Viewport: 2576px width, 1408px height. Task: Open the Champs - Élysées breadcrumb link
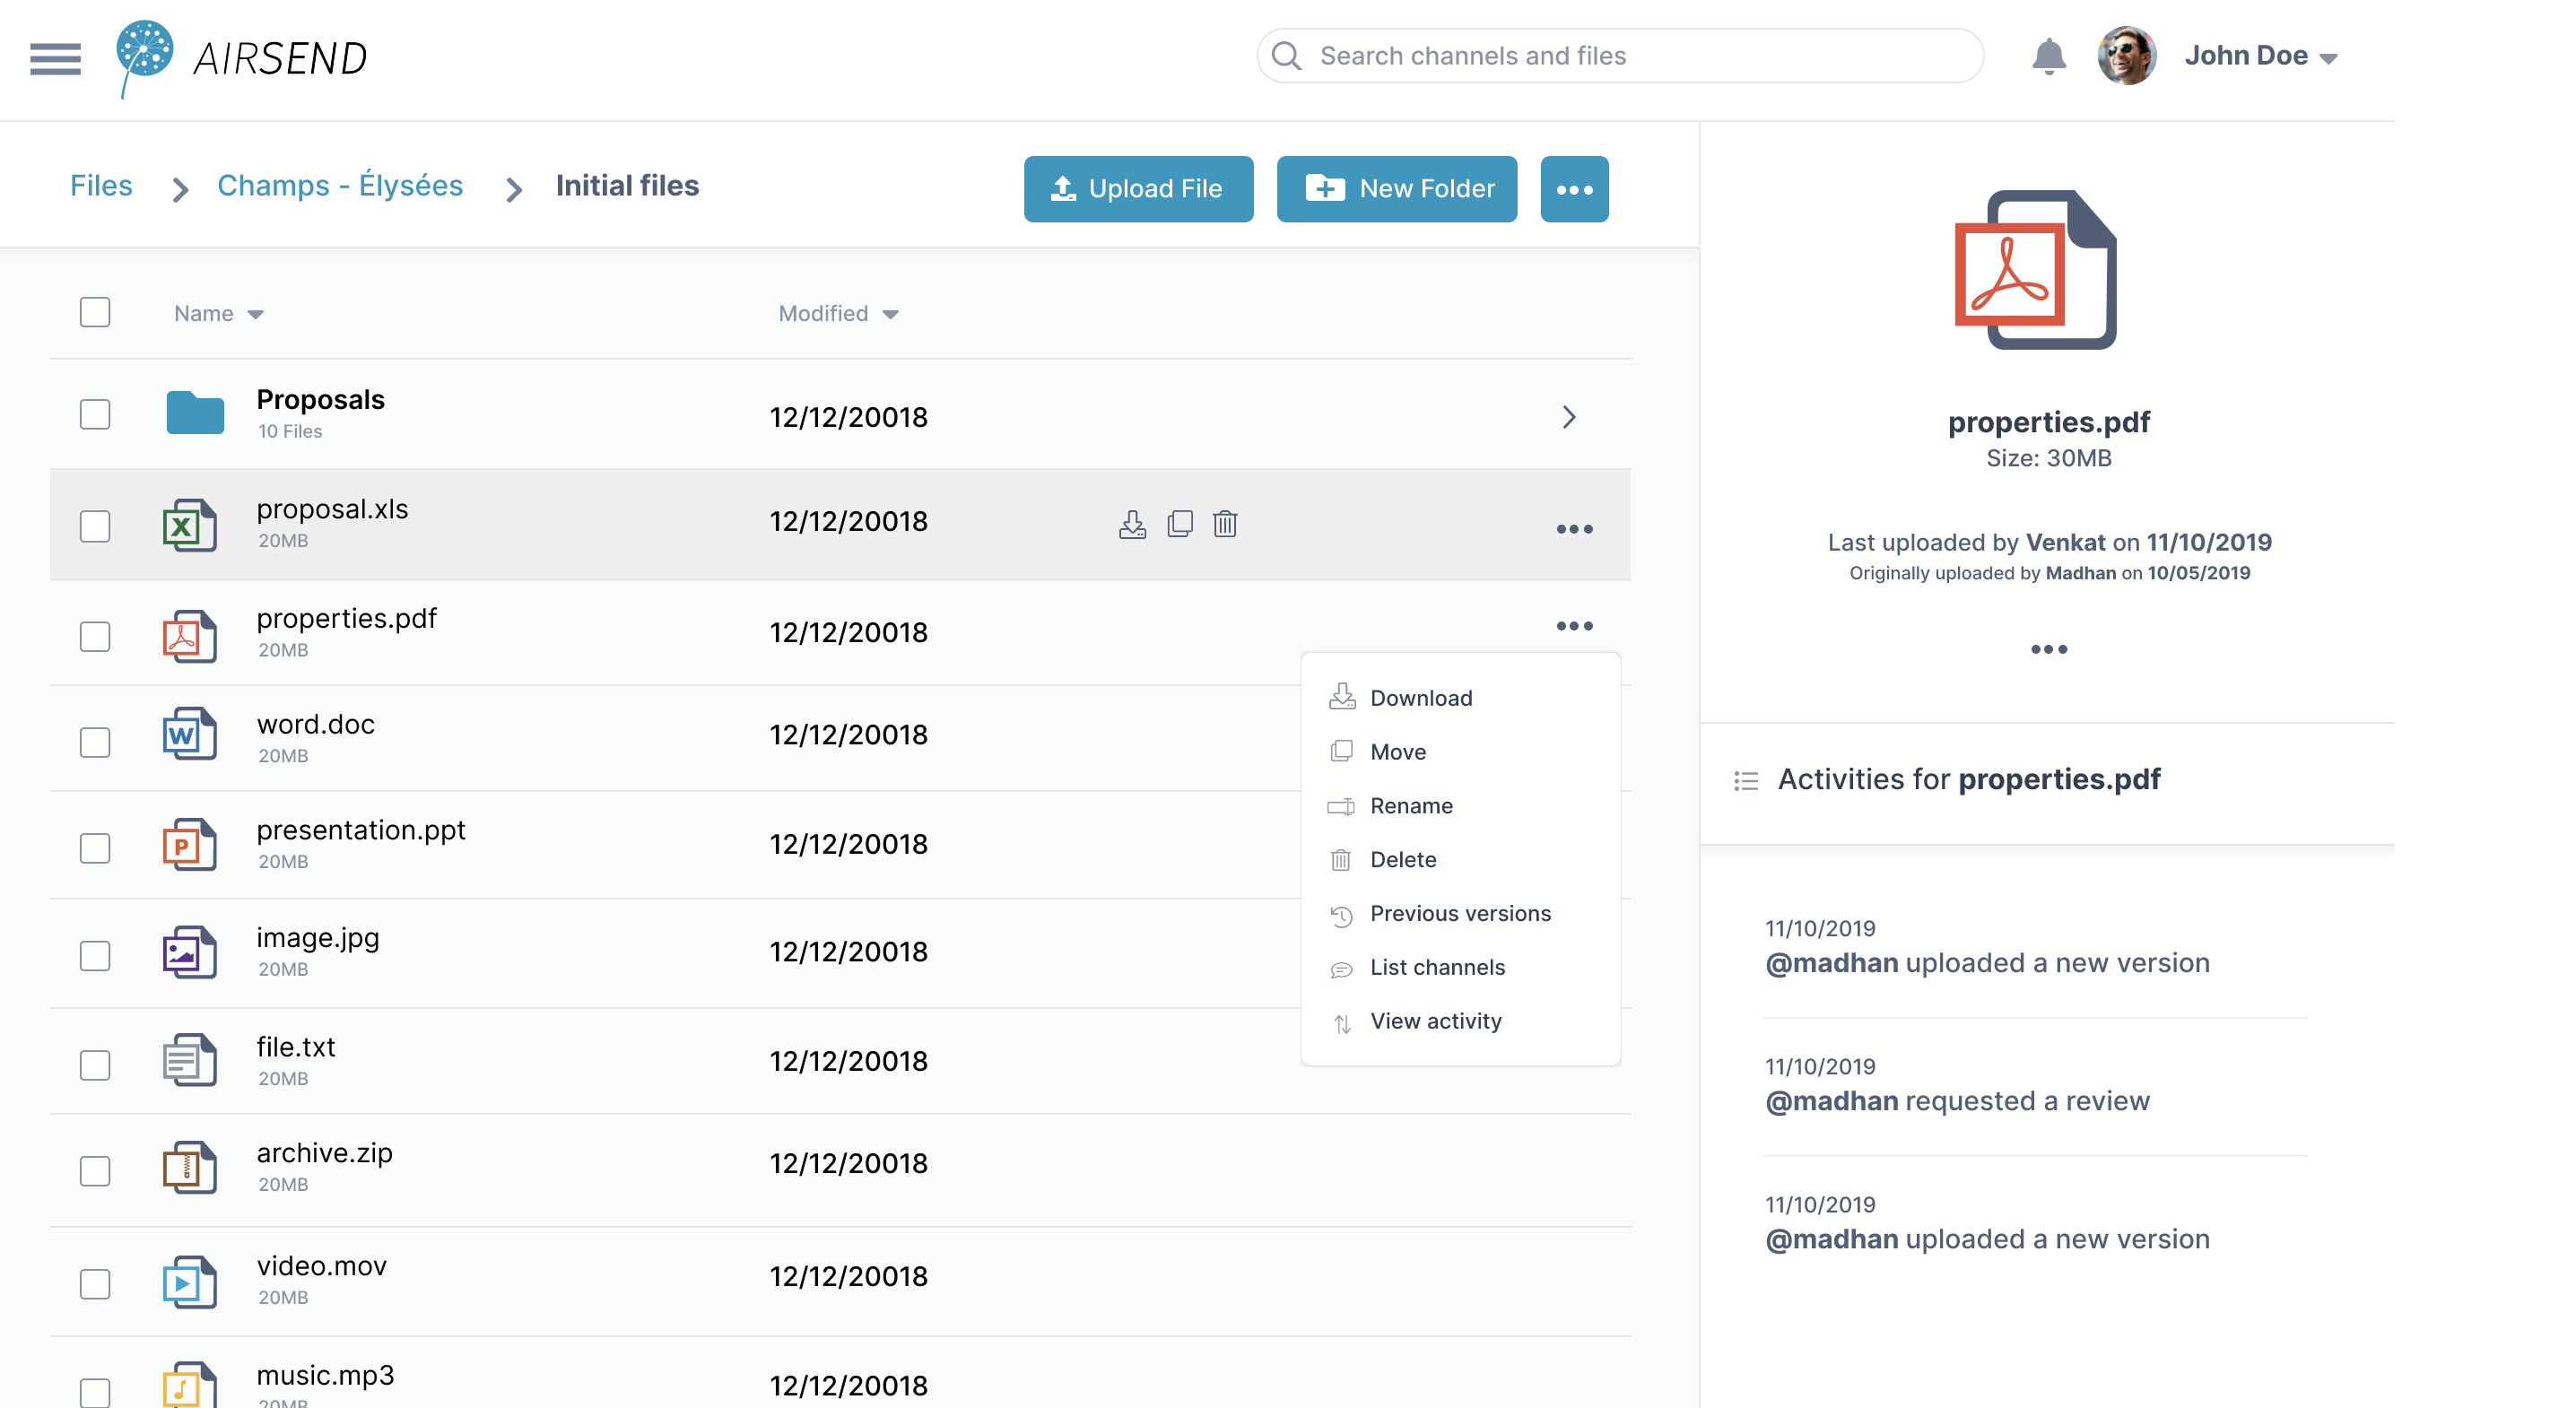[x=339, y=185]
